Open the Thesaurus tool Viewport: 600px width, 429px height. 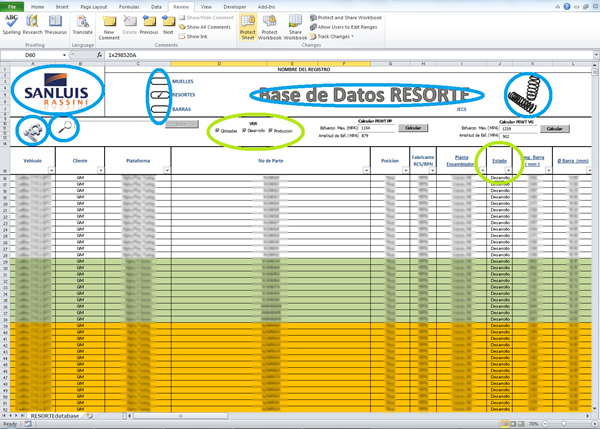(55, 25)
